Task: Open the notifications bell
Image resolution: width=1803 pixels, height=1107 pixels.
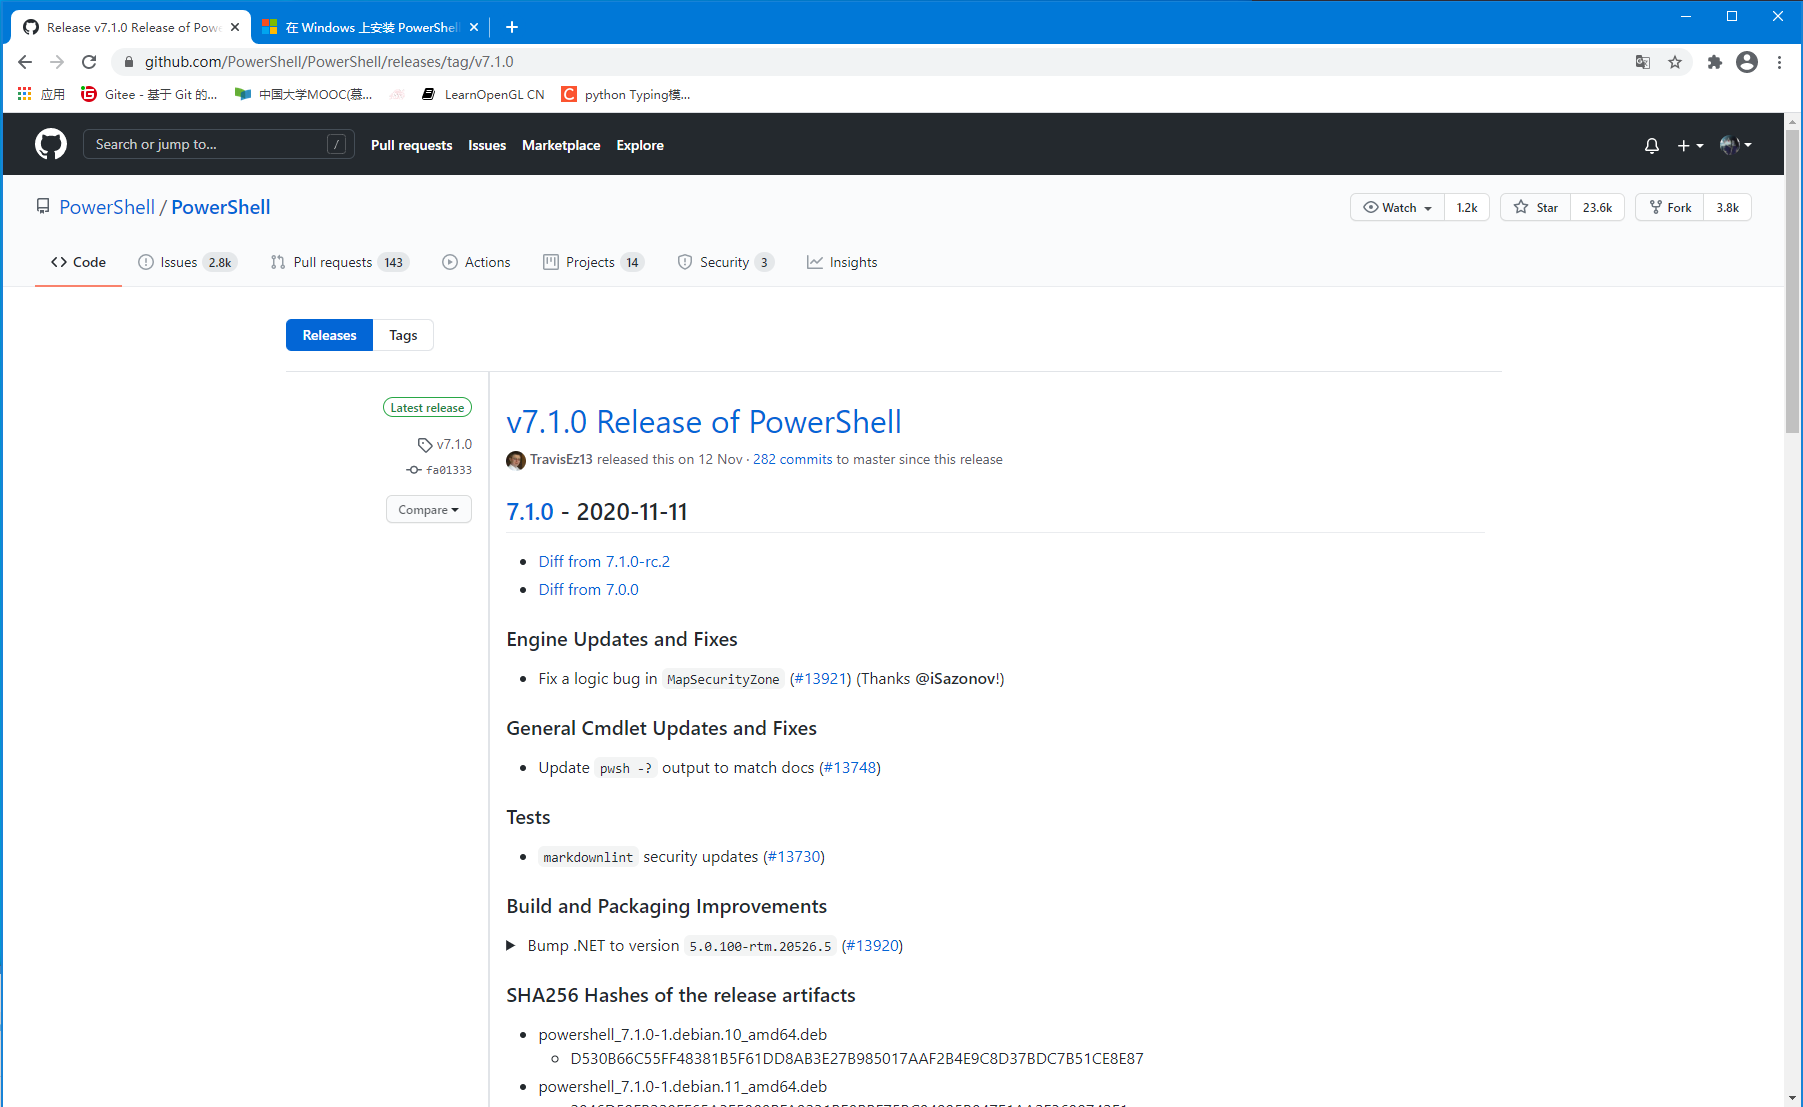Action: coord(1652,145)
